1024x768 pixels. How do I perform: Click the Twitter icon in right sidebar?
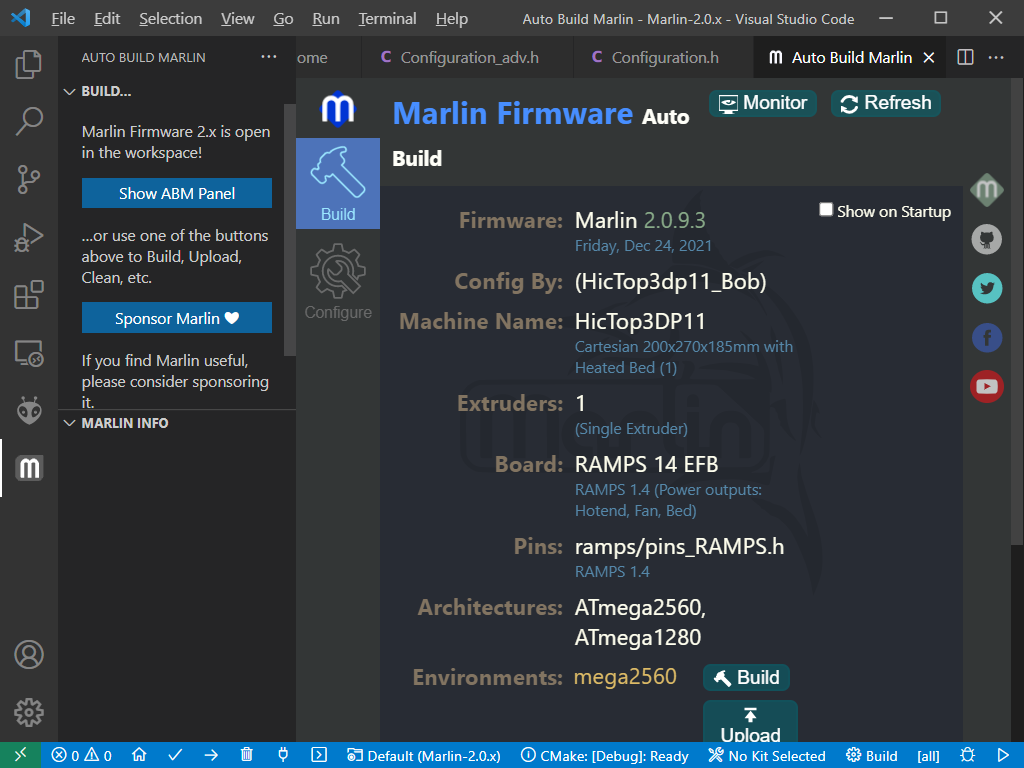987,288
